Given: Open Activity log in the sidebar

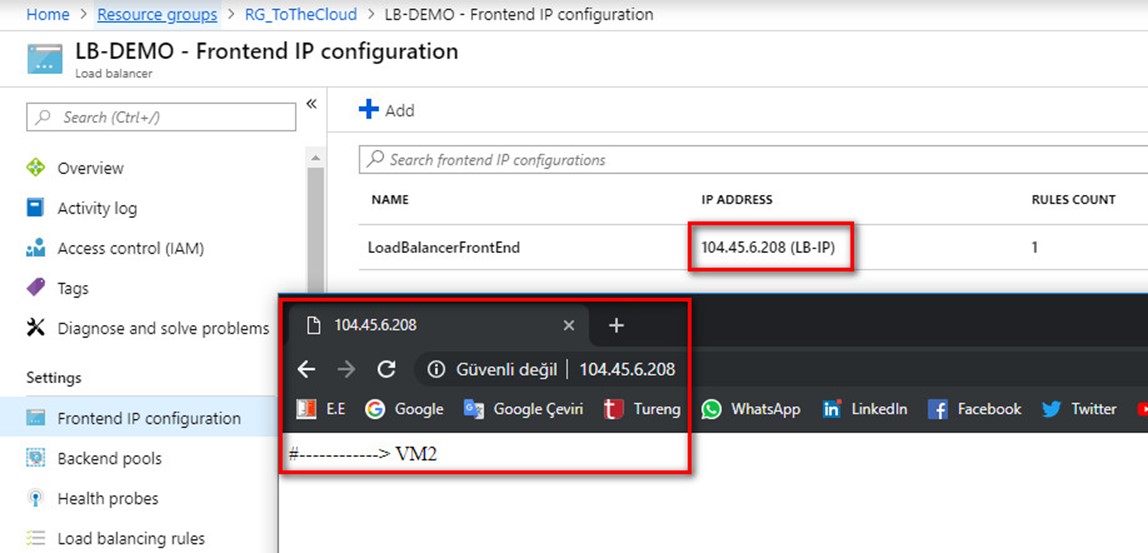Looking at the screenshot, I should coord(97,208).
